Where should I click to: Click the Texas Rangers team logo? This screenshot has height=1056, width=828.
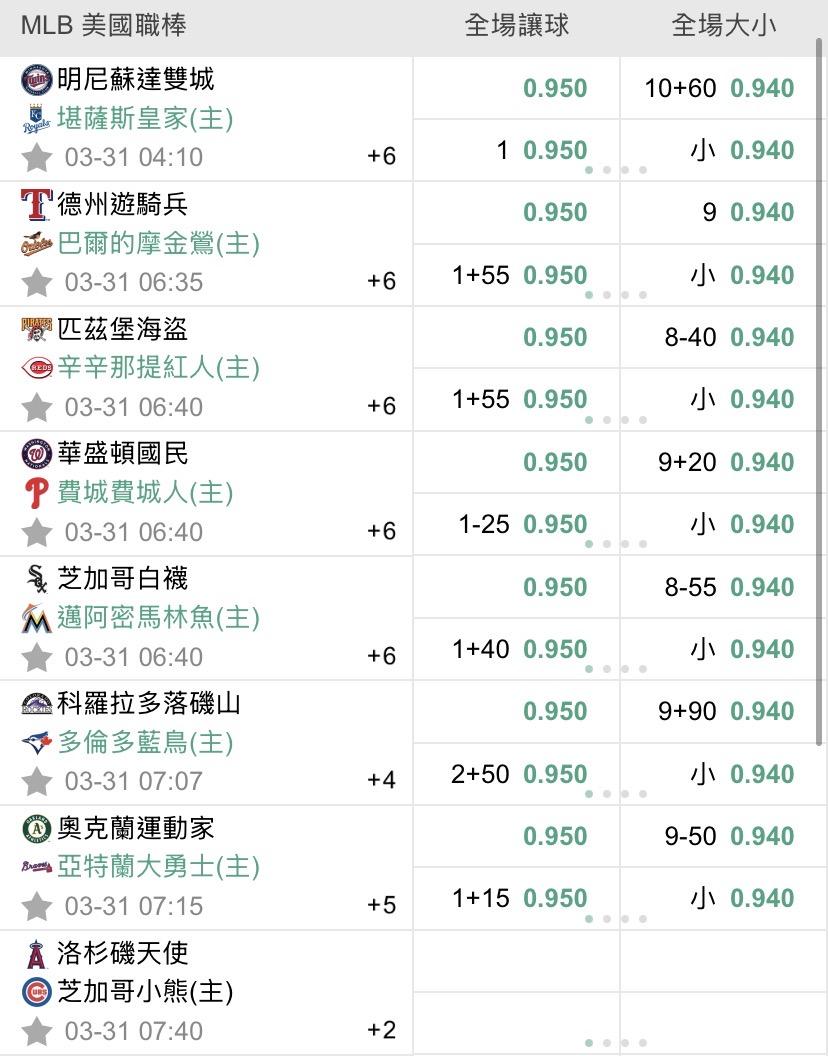pos(37,204)
